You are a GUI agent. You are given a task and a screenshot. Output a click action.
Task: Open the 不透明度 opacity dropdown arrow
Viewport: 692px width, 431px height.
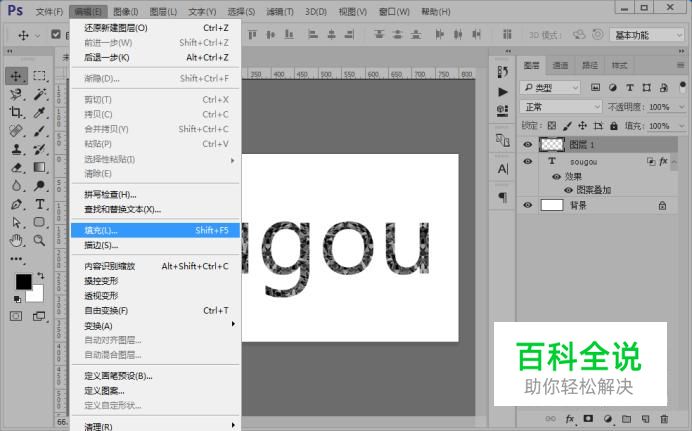682,107
